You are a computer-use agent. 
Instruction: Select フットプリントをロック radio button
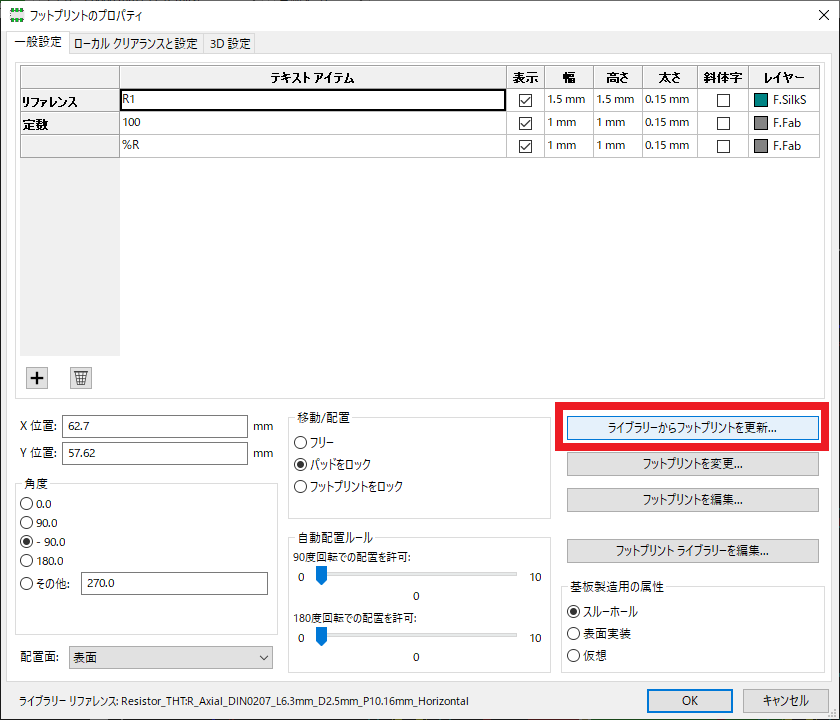[301, 487]
